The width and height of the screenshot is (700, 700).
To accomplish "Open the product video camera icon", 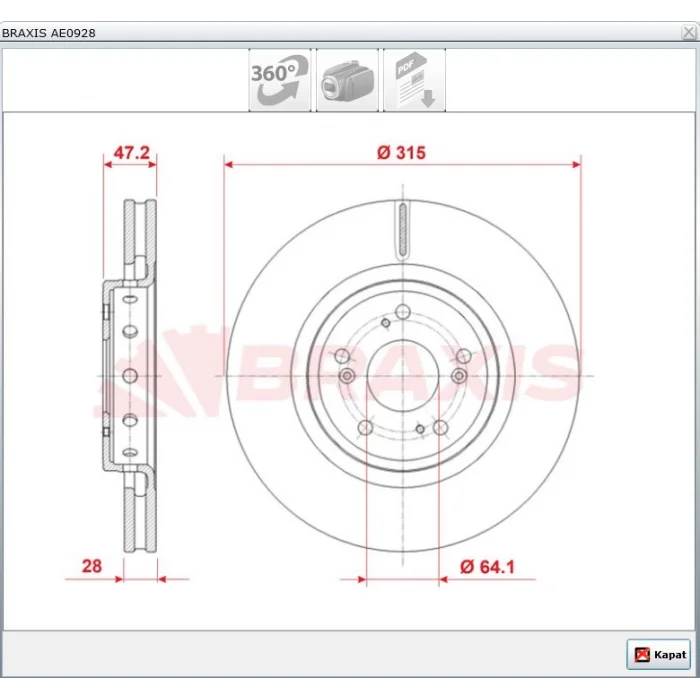I will (x=347, y=80).
